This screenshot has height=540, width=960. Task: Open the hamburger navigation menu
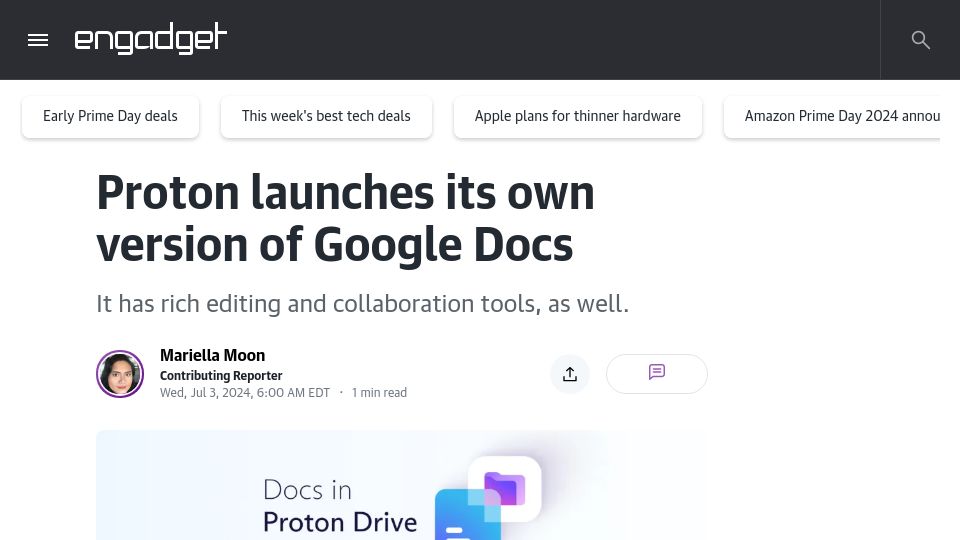click(x=38, y=40)
